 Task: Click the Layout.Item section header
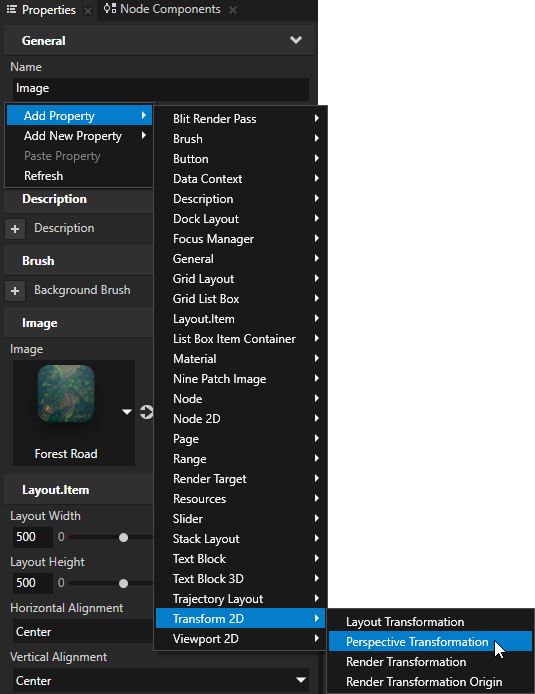[79, 490]
